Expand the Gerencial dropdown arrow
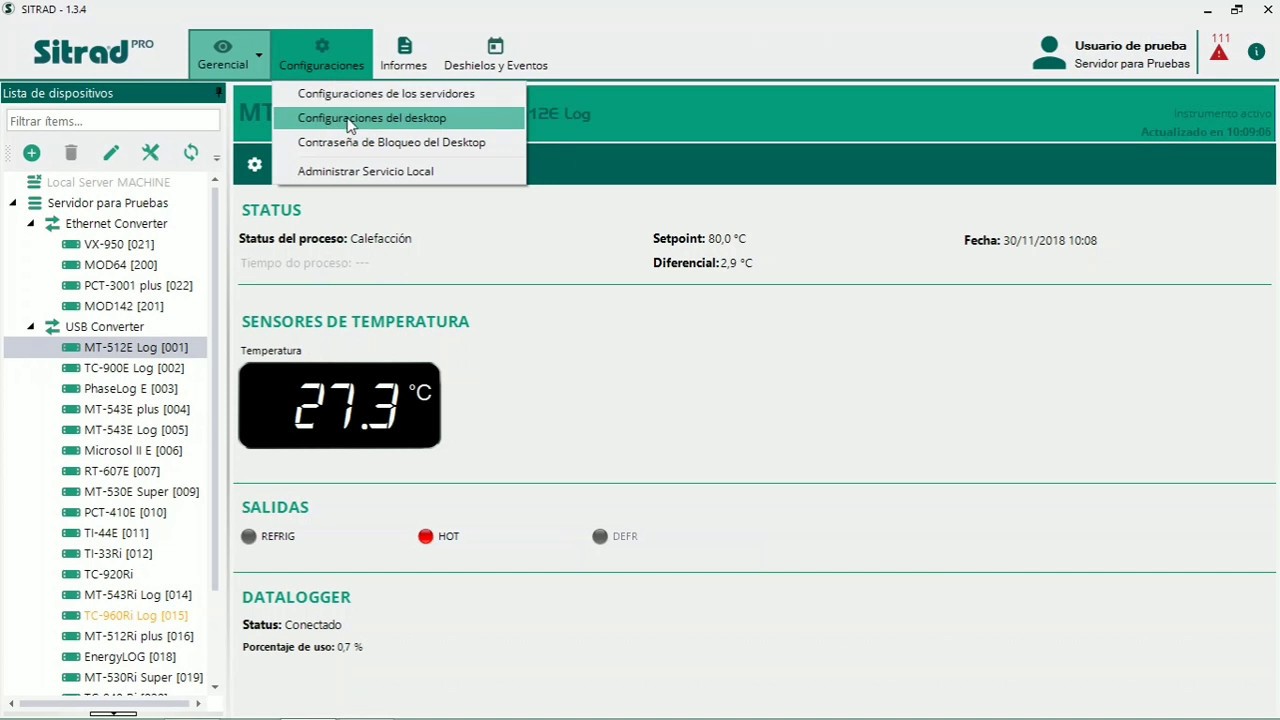Image resolution: width=1280 pixels, height=720 pixels. coord(259,55)
